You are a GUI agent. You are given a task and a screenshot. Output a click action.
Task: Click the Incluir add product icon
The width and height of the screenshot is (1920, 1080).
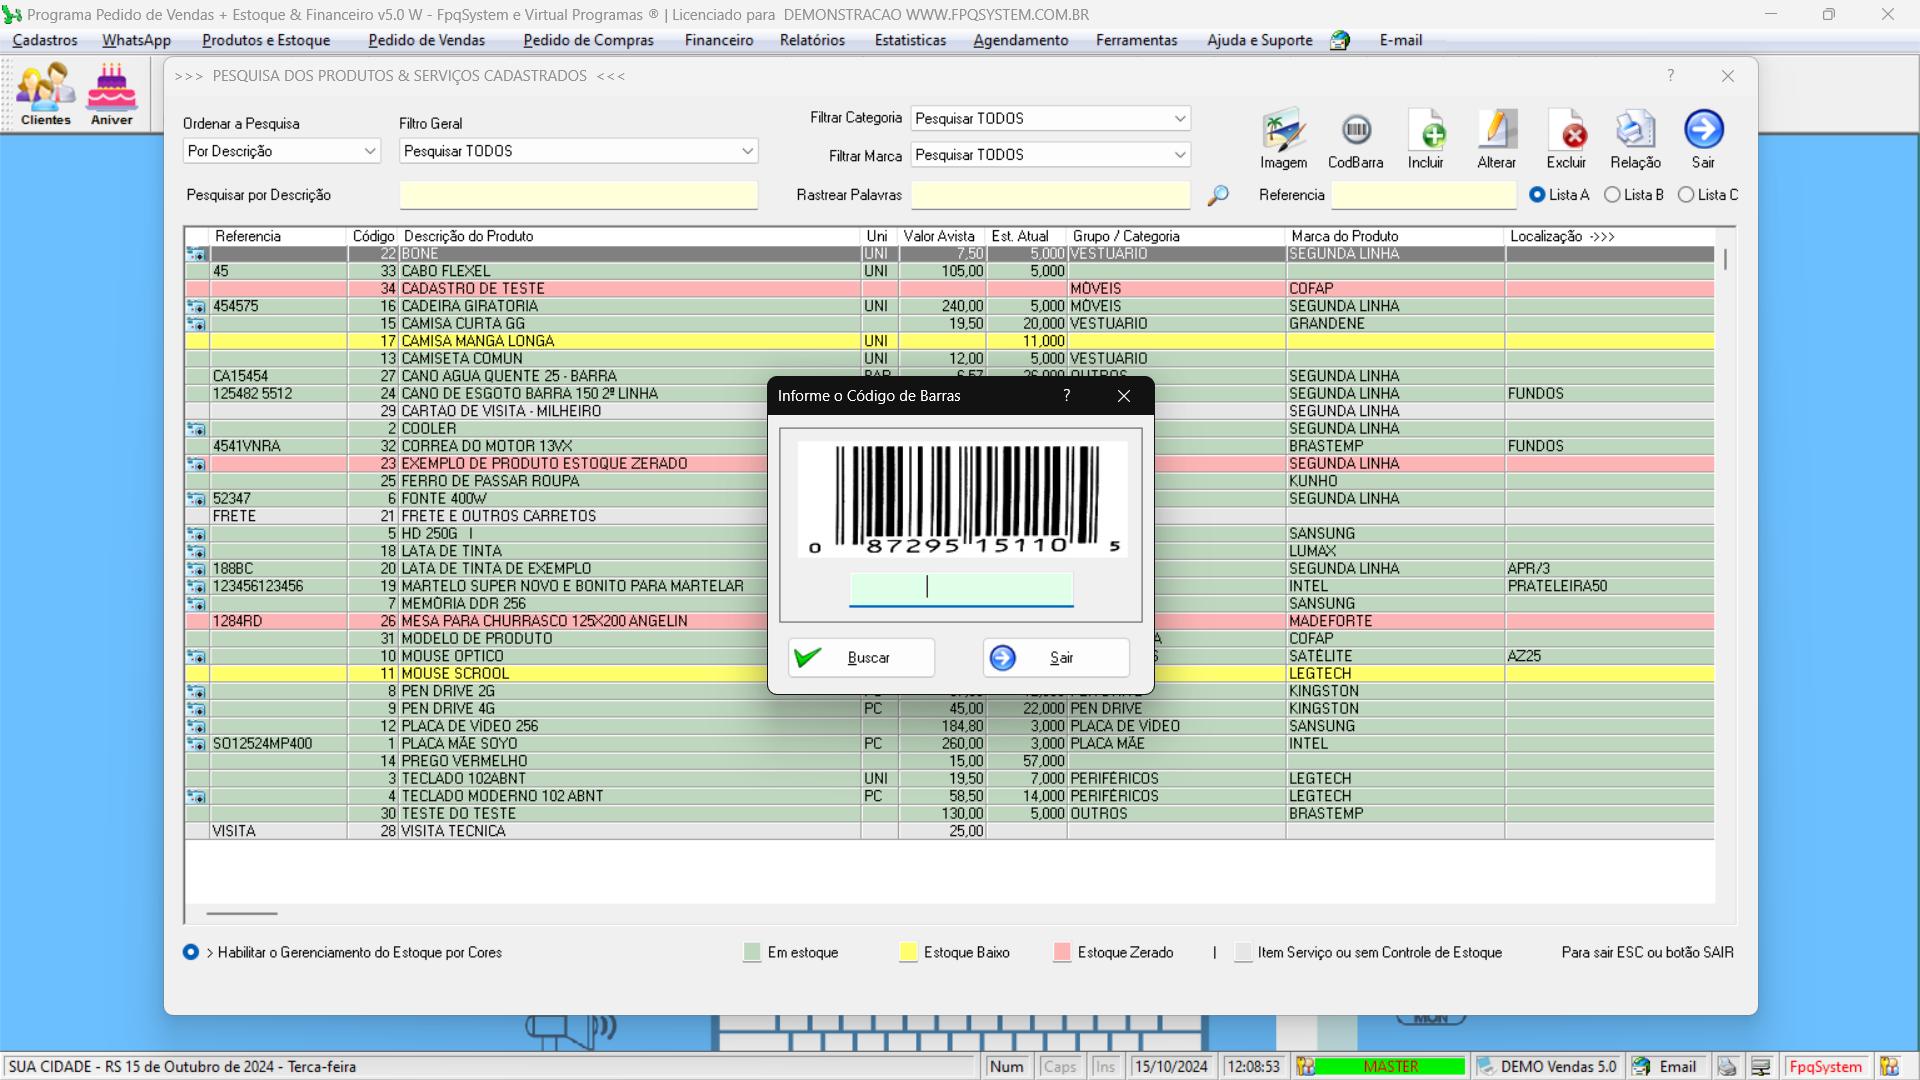(x=1426, y=139)
